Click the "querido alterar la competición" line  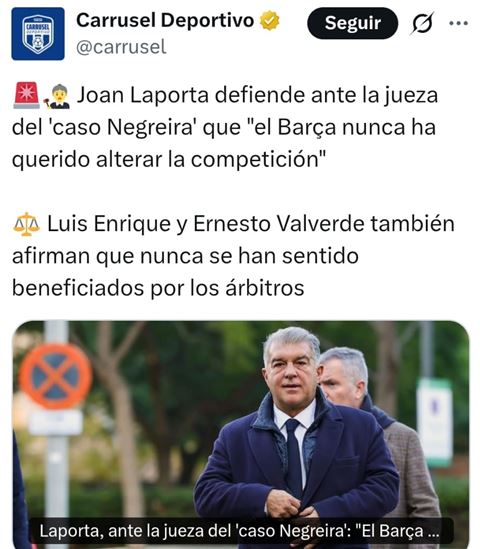(x=169, y=160)
